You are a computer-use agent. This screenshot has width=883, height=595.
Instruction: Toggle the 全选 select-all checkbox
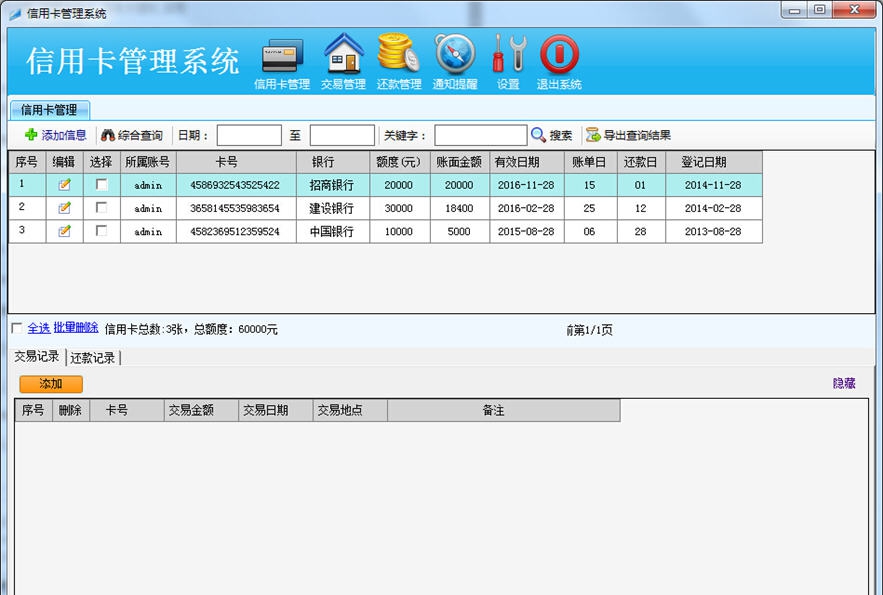15,325
